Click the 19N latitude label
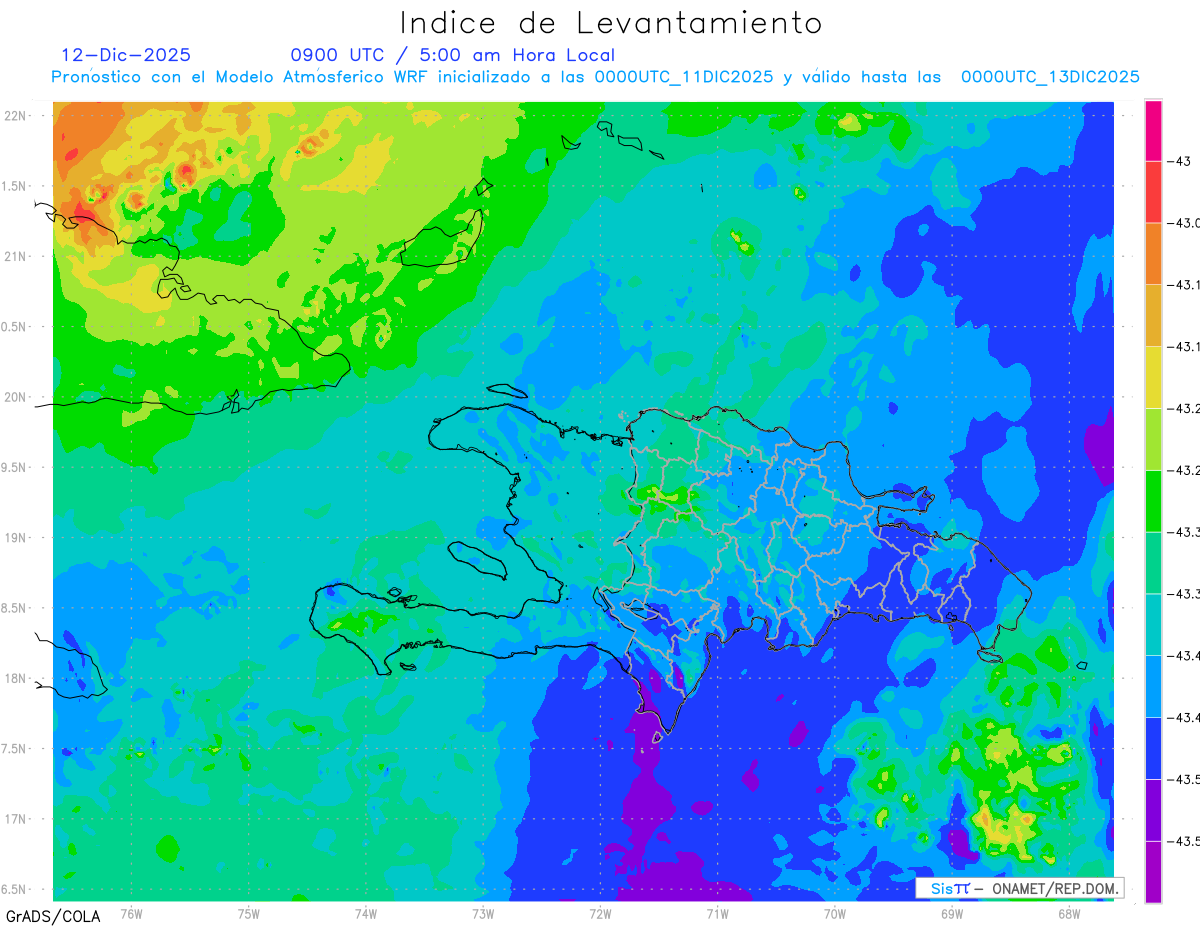Viewport: 1200px width, 927px height. click(15, 538)
